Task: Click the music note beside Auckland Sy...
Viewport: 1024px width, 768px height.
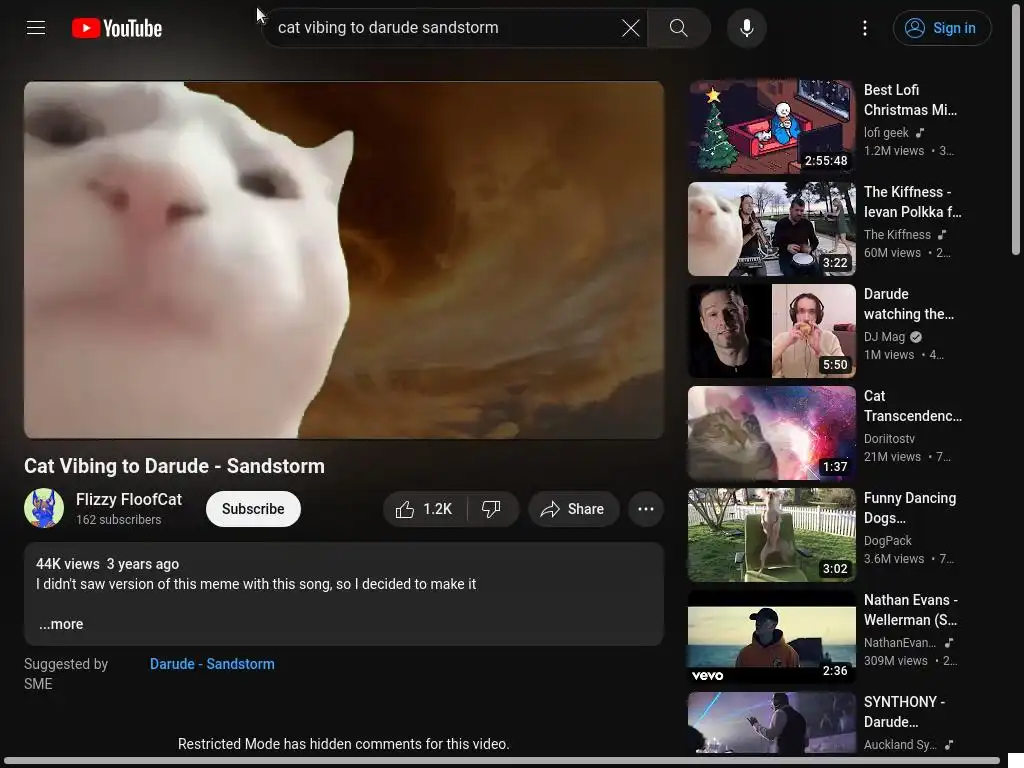Action: [949, 744]
